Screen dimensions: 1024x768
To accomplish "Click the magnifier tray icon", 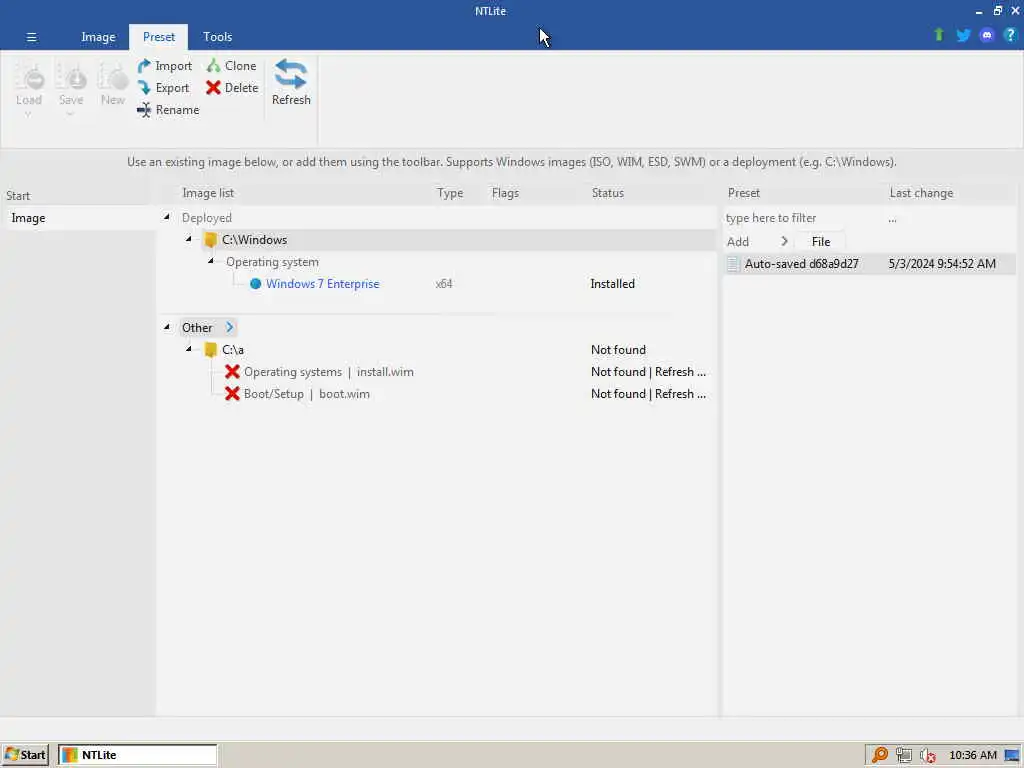I will click(879, 755).
